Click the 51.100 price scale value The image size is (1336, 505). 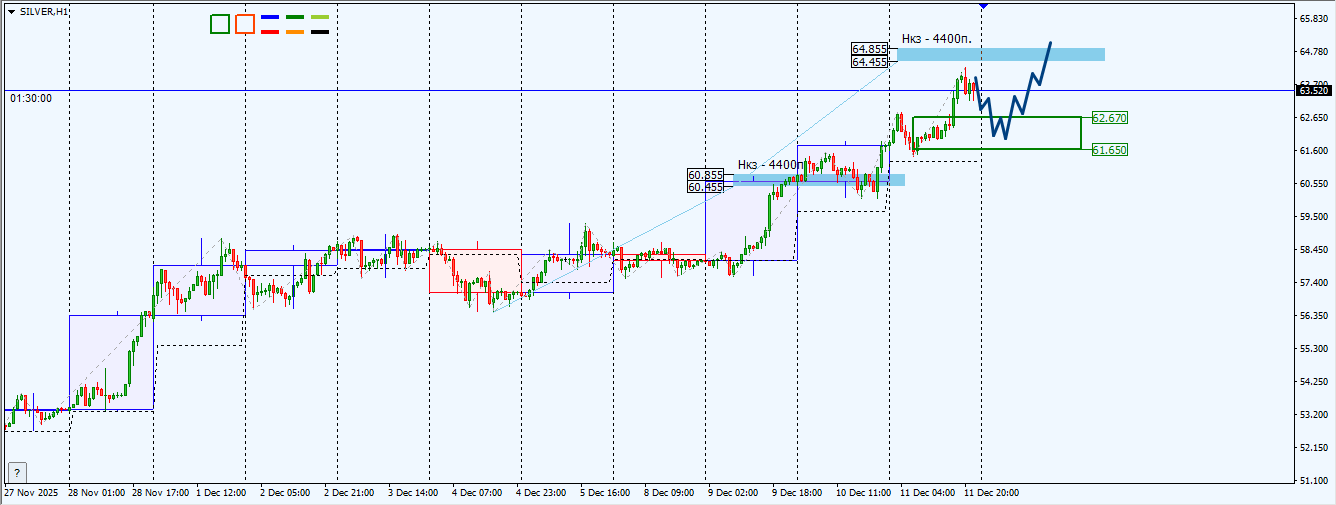click(x=1313, y=480)
